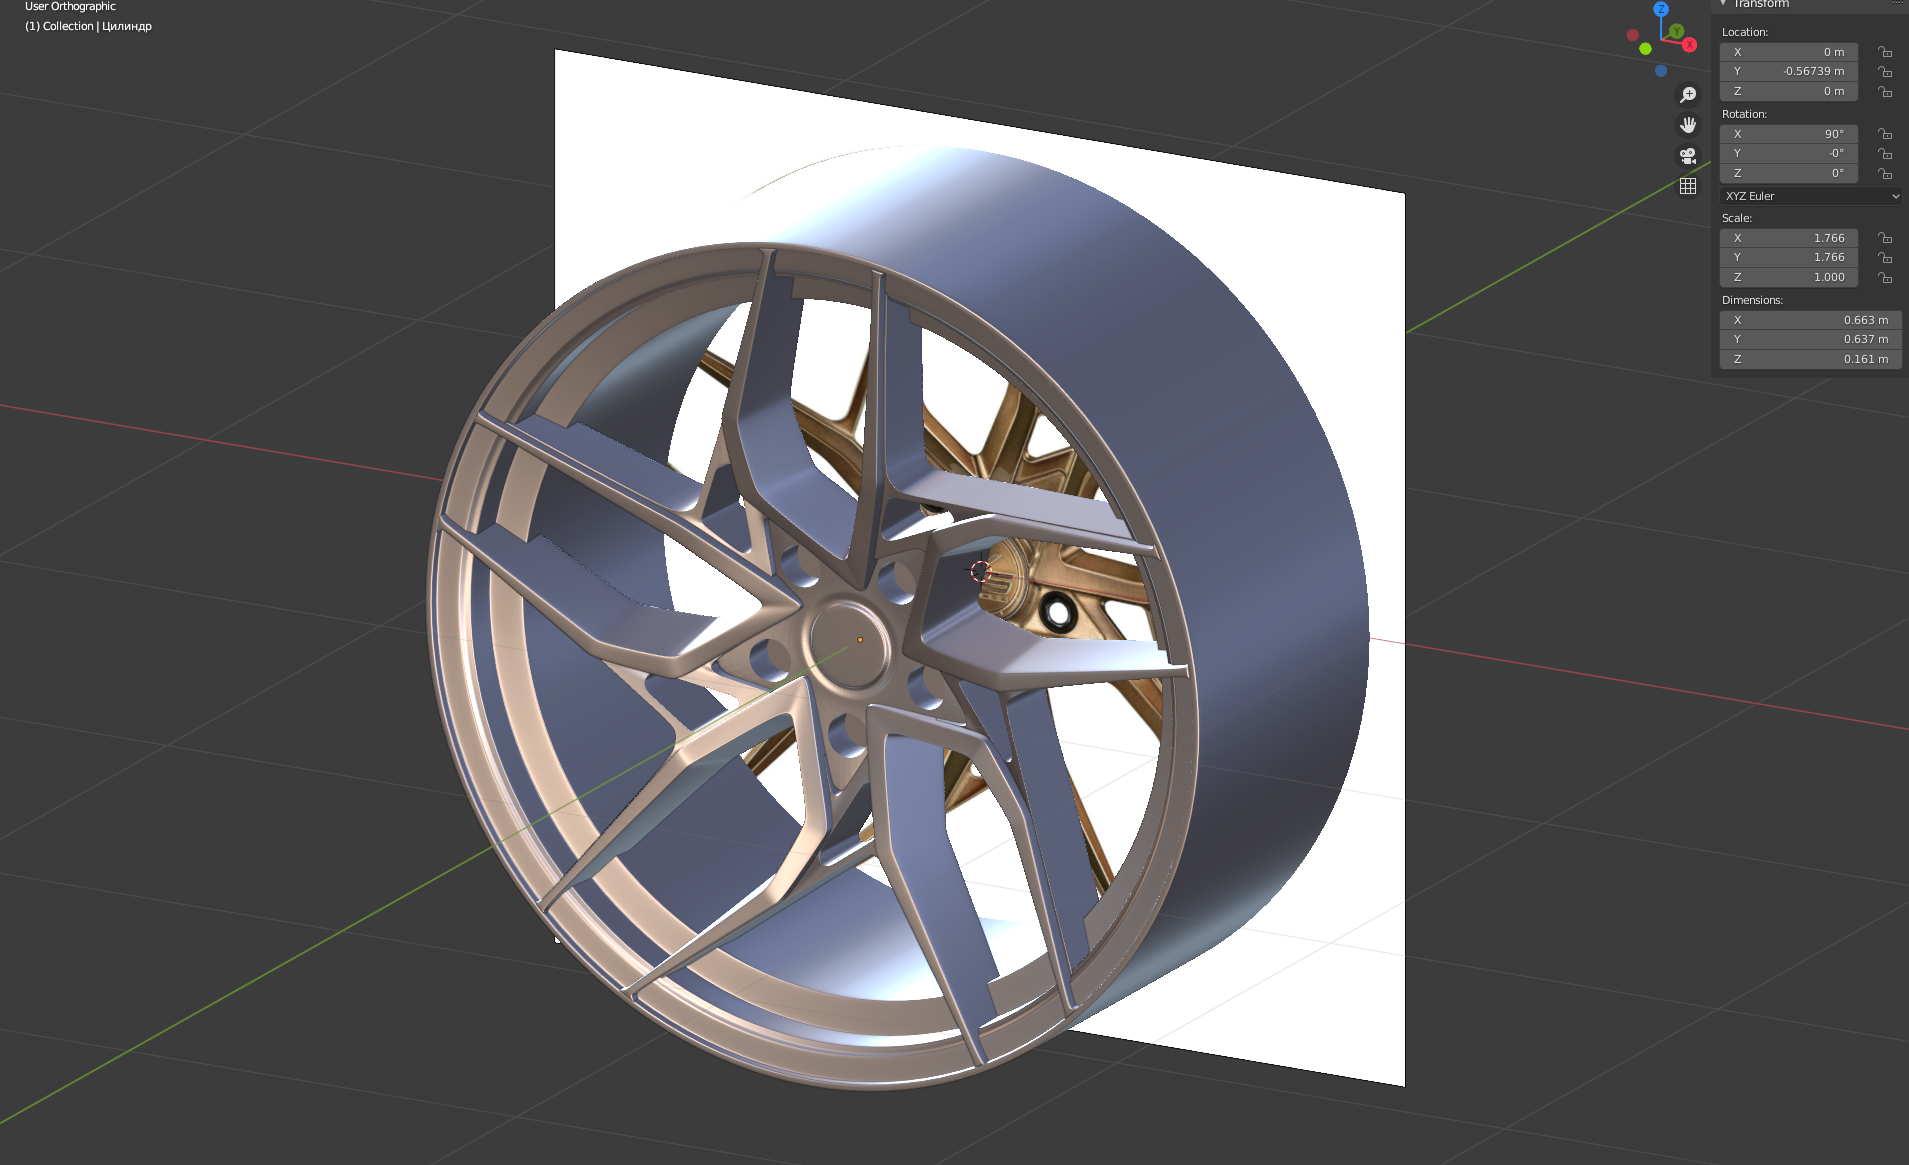Click the Rotation Y field showing -0°
Viewport: 1909px width, 1165px height.
(1789, 154)
